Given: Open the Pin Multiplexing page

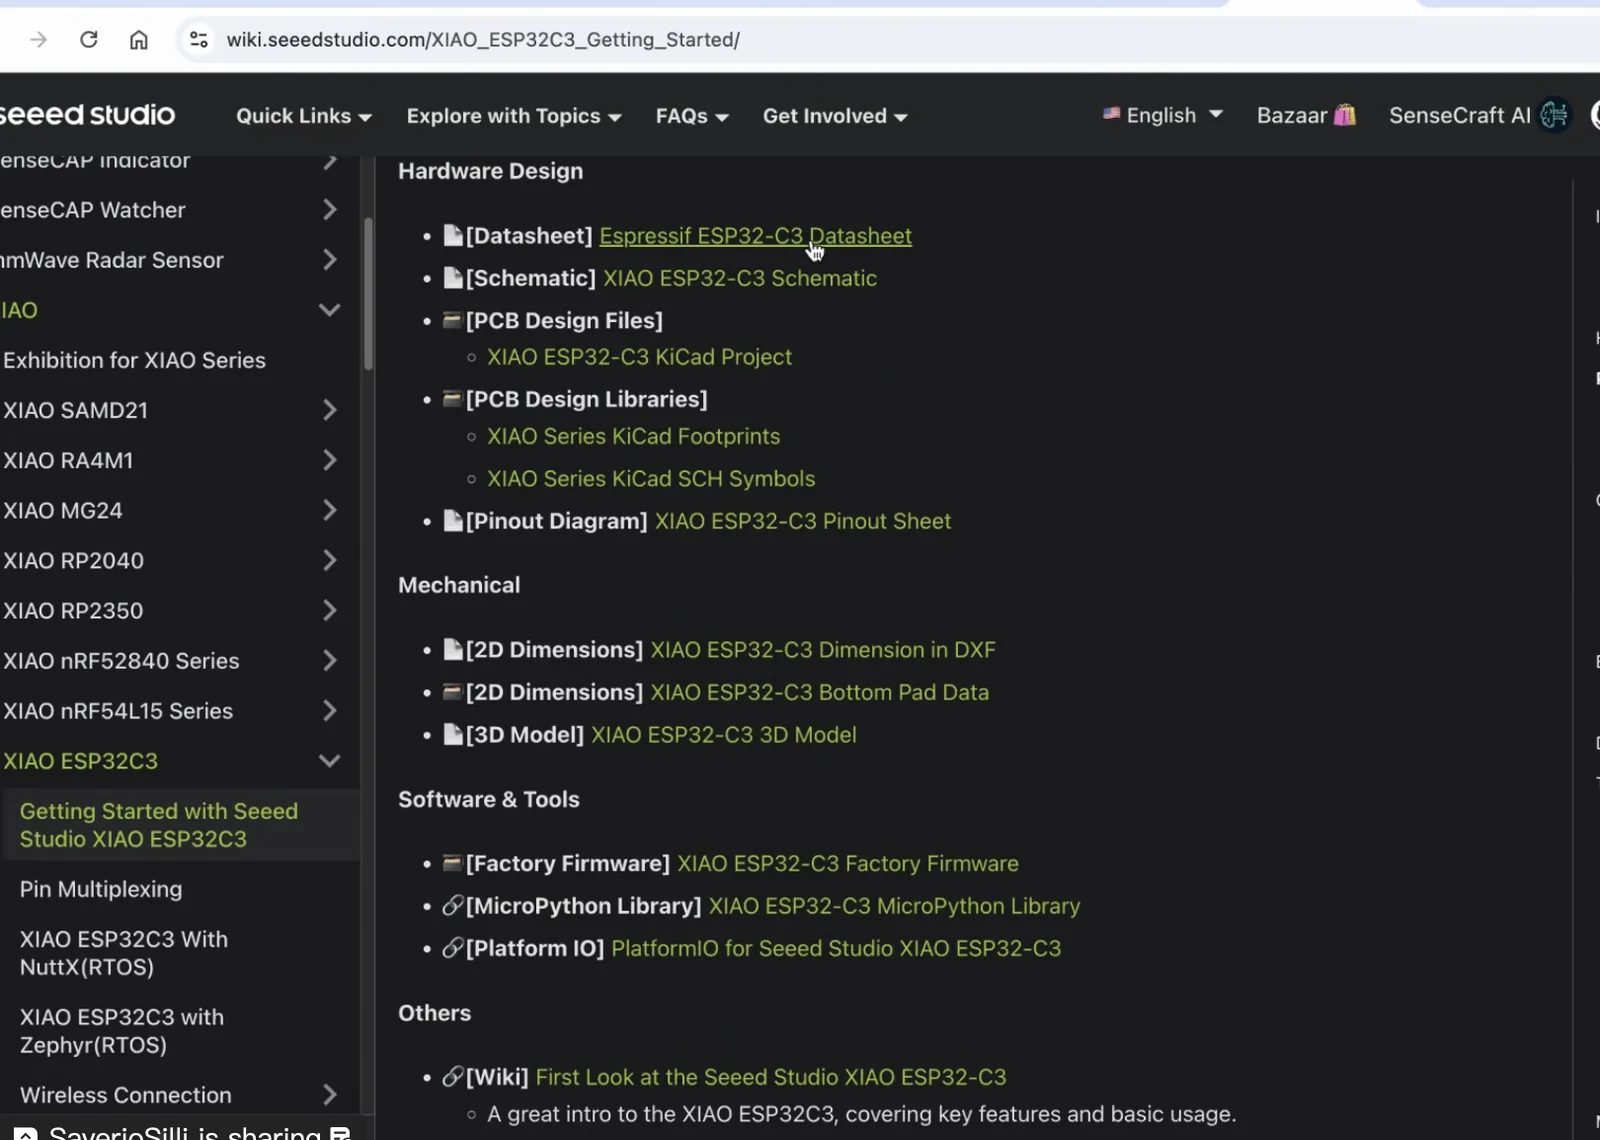Looking at the screenshot, I should click(101, 889).
